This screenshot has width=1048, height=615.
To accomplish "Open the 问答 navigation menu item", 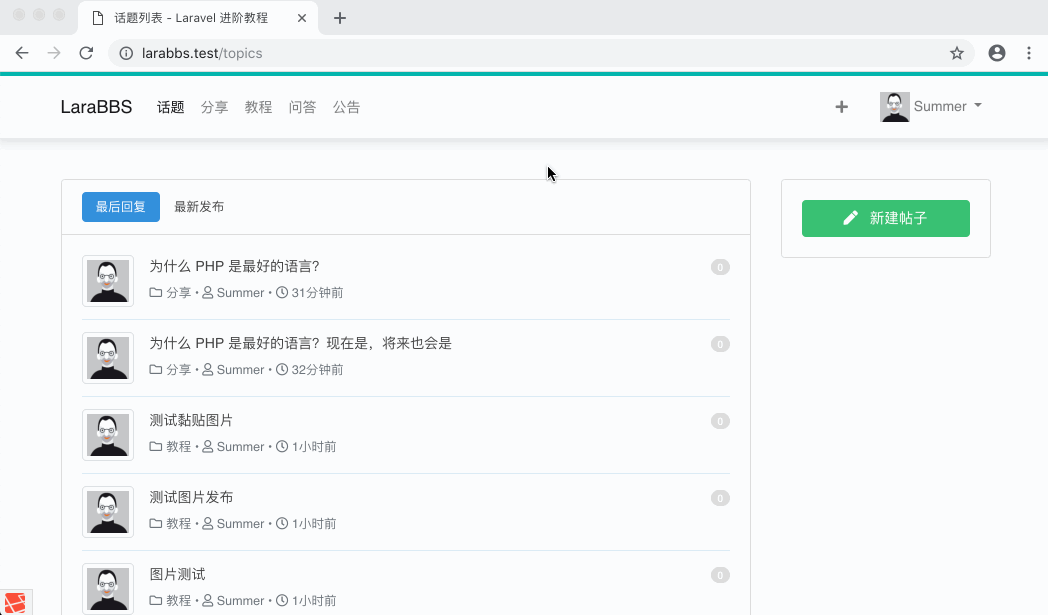I will click(302, 107).
